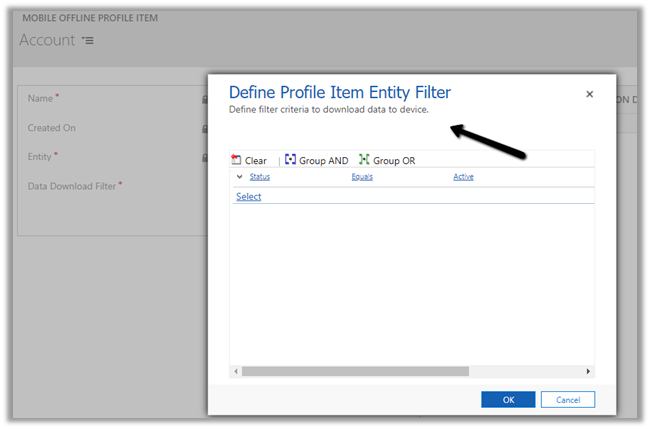650x429 pixels.
Task: Click the Group AND icon
Action: tap(291, 160)
